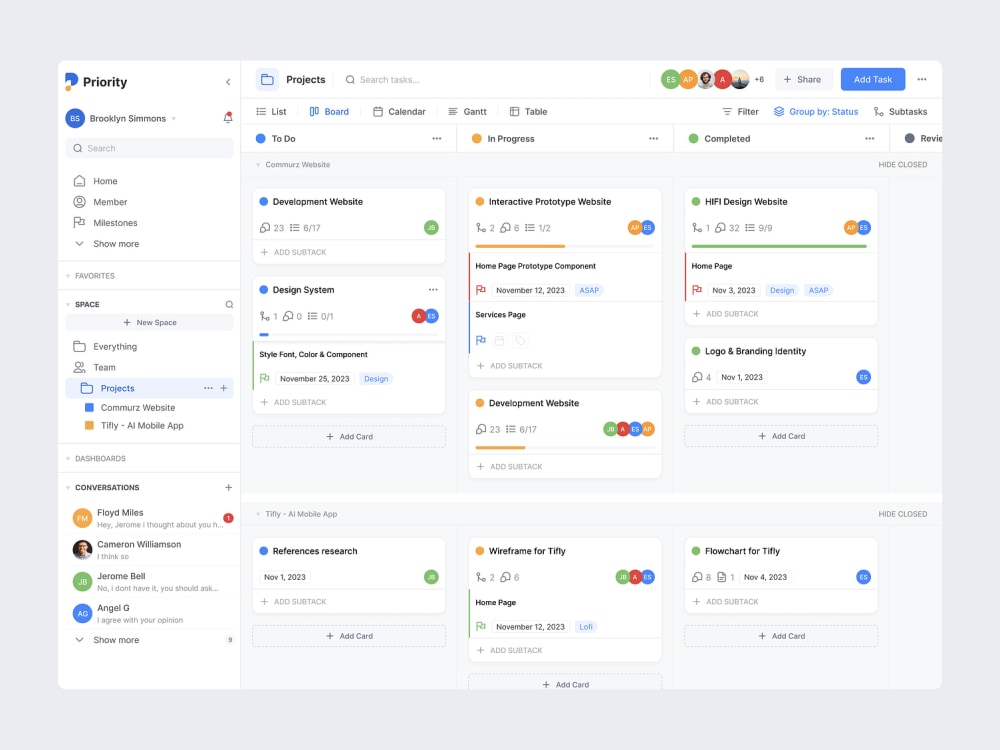
Task: Toggle status dot on Design System card
Action: point(263,290)
